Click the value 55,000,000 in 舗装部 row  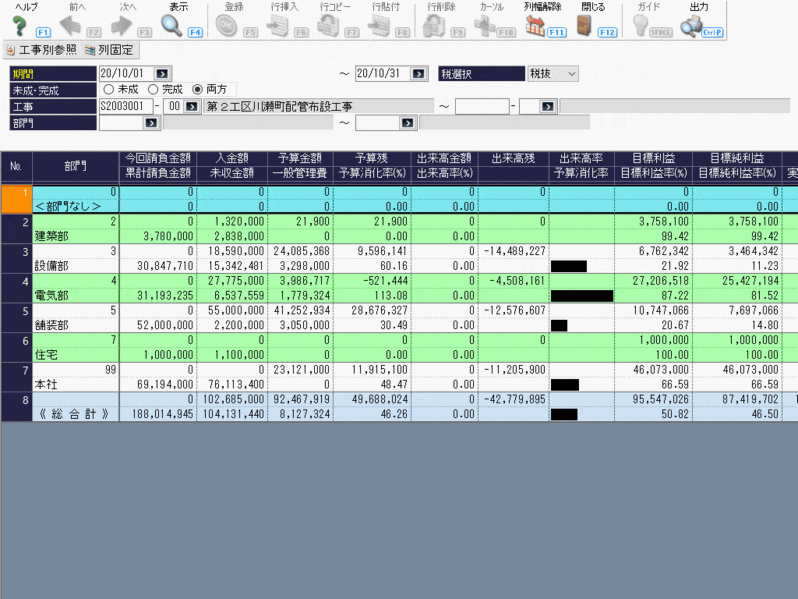[x=236, y=310]
